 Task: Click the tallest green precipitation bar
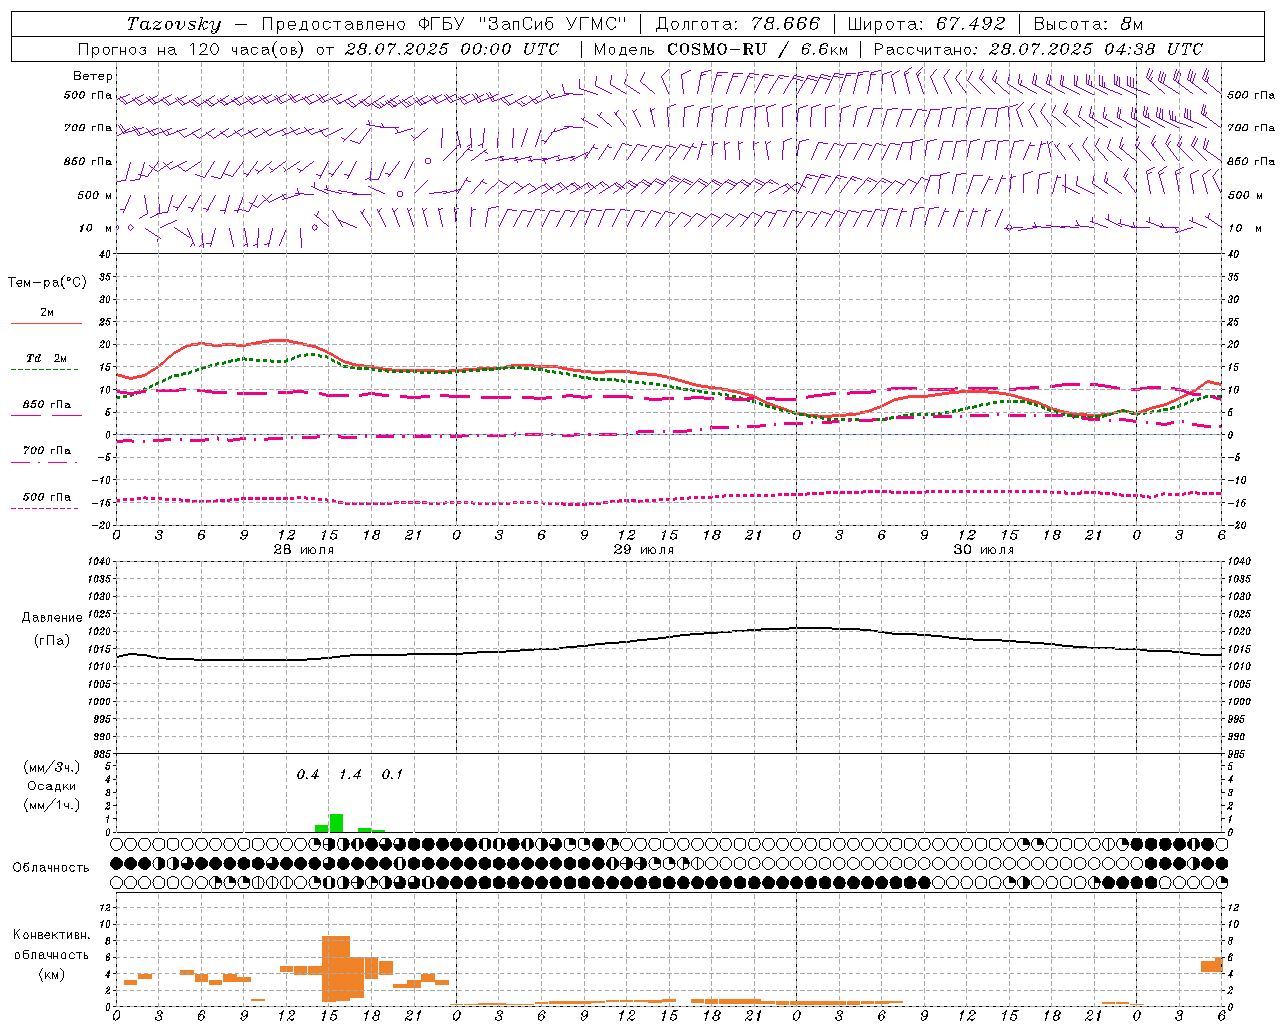[x=336, y=823]
